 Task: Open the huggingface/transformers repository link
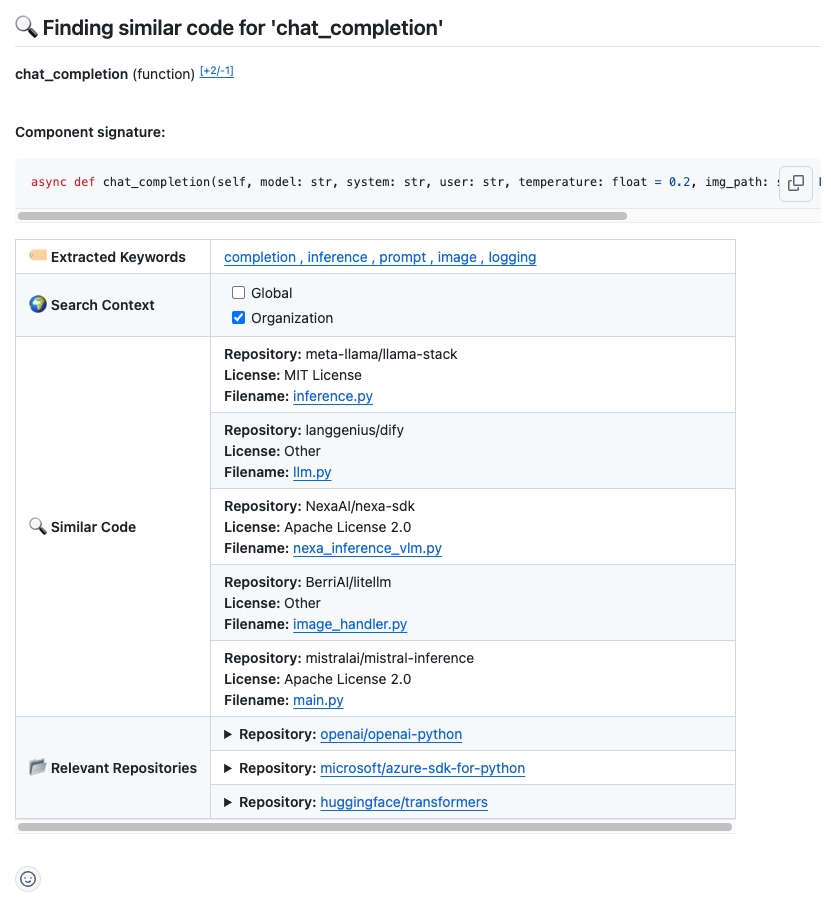point(404,802)
